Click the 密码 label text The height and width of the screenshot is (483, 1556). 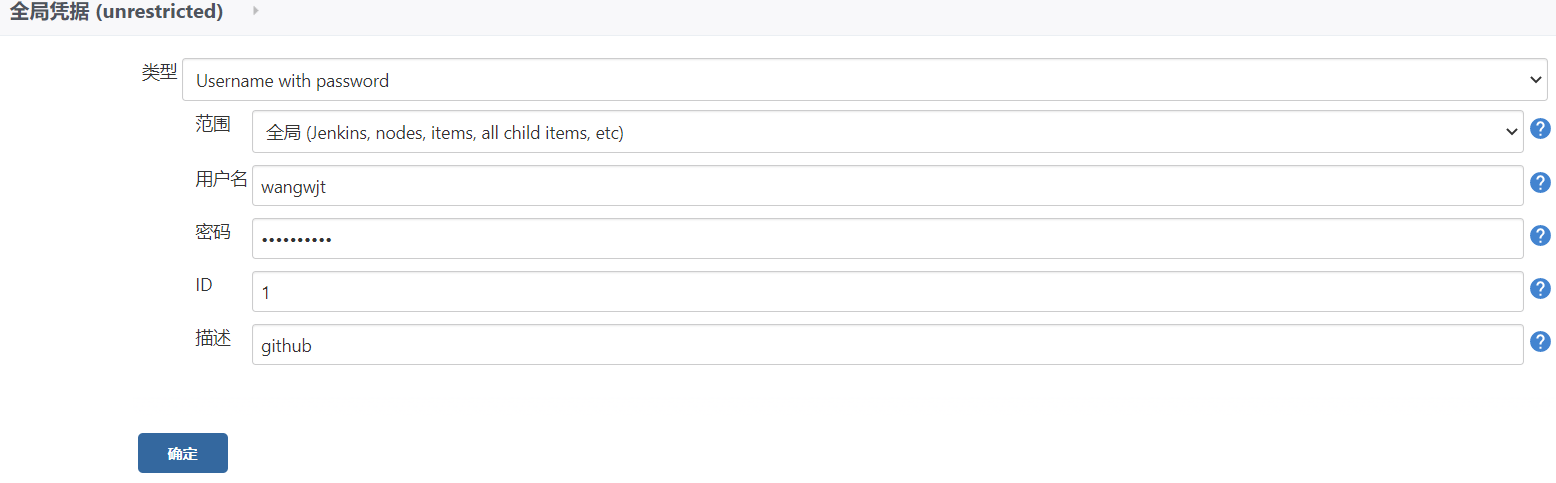[213, 232]
